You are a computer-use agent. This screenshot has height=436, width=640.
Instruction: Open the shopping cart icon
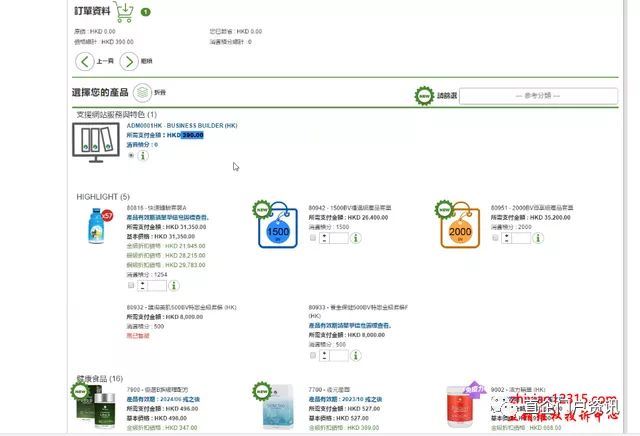[124, 11]
